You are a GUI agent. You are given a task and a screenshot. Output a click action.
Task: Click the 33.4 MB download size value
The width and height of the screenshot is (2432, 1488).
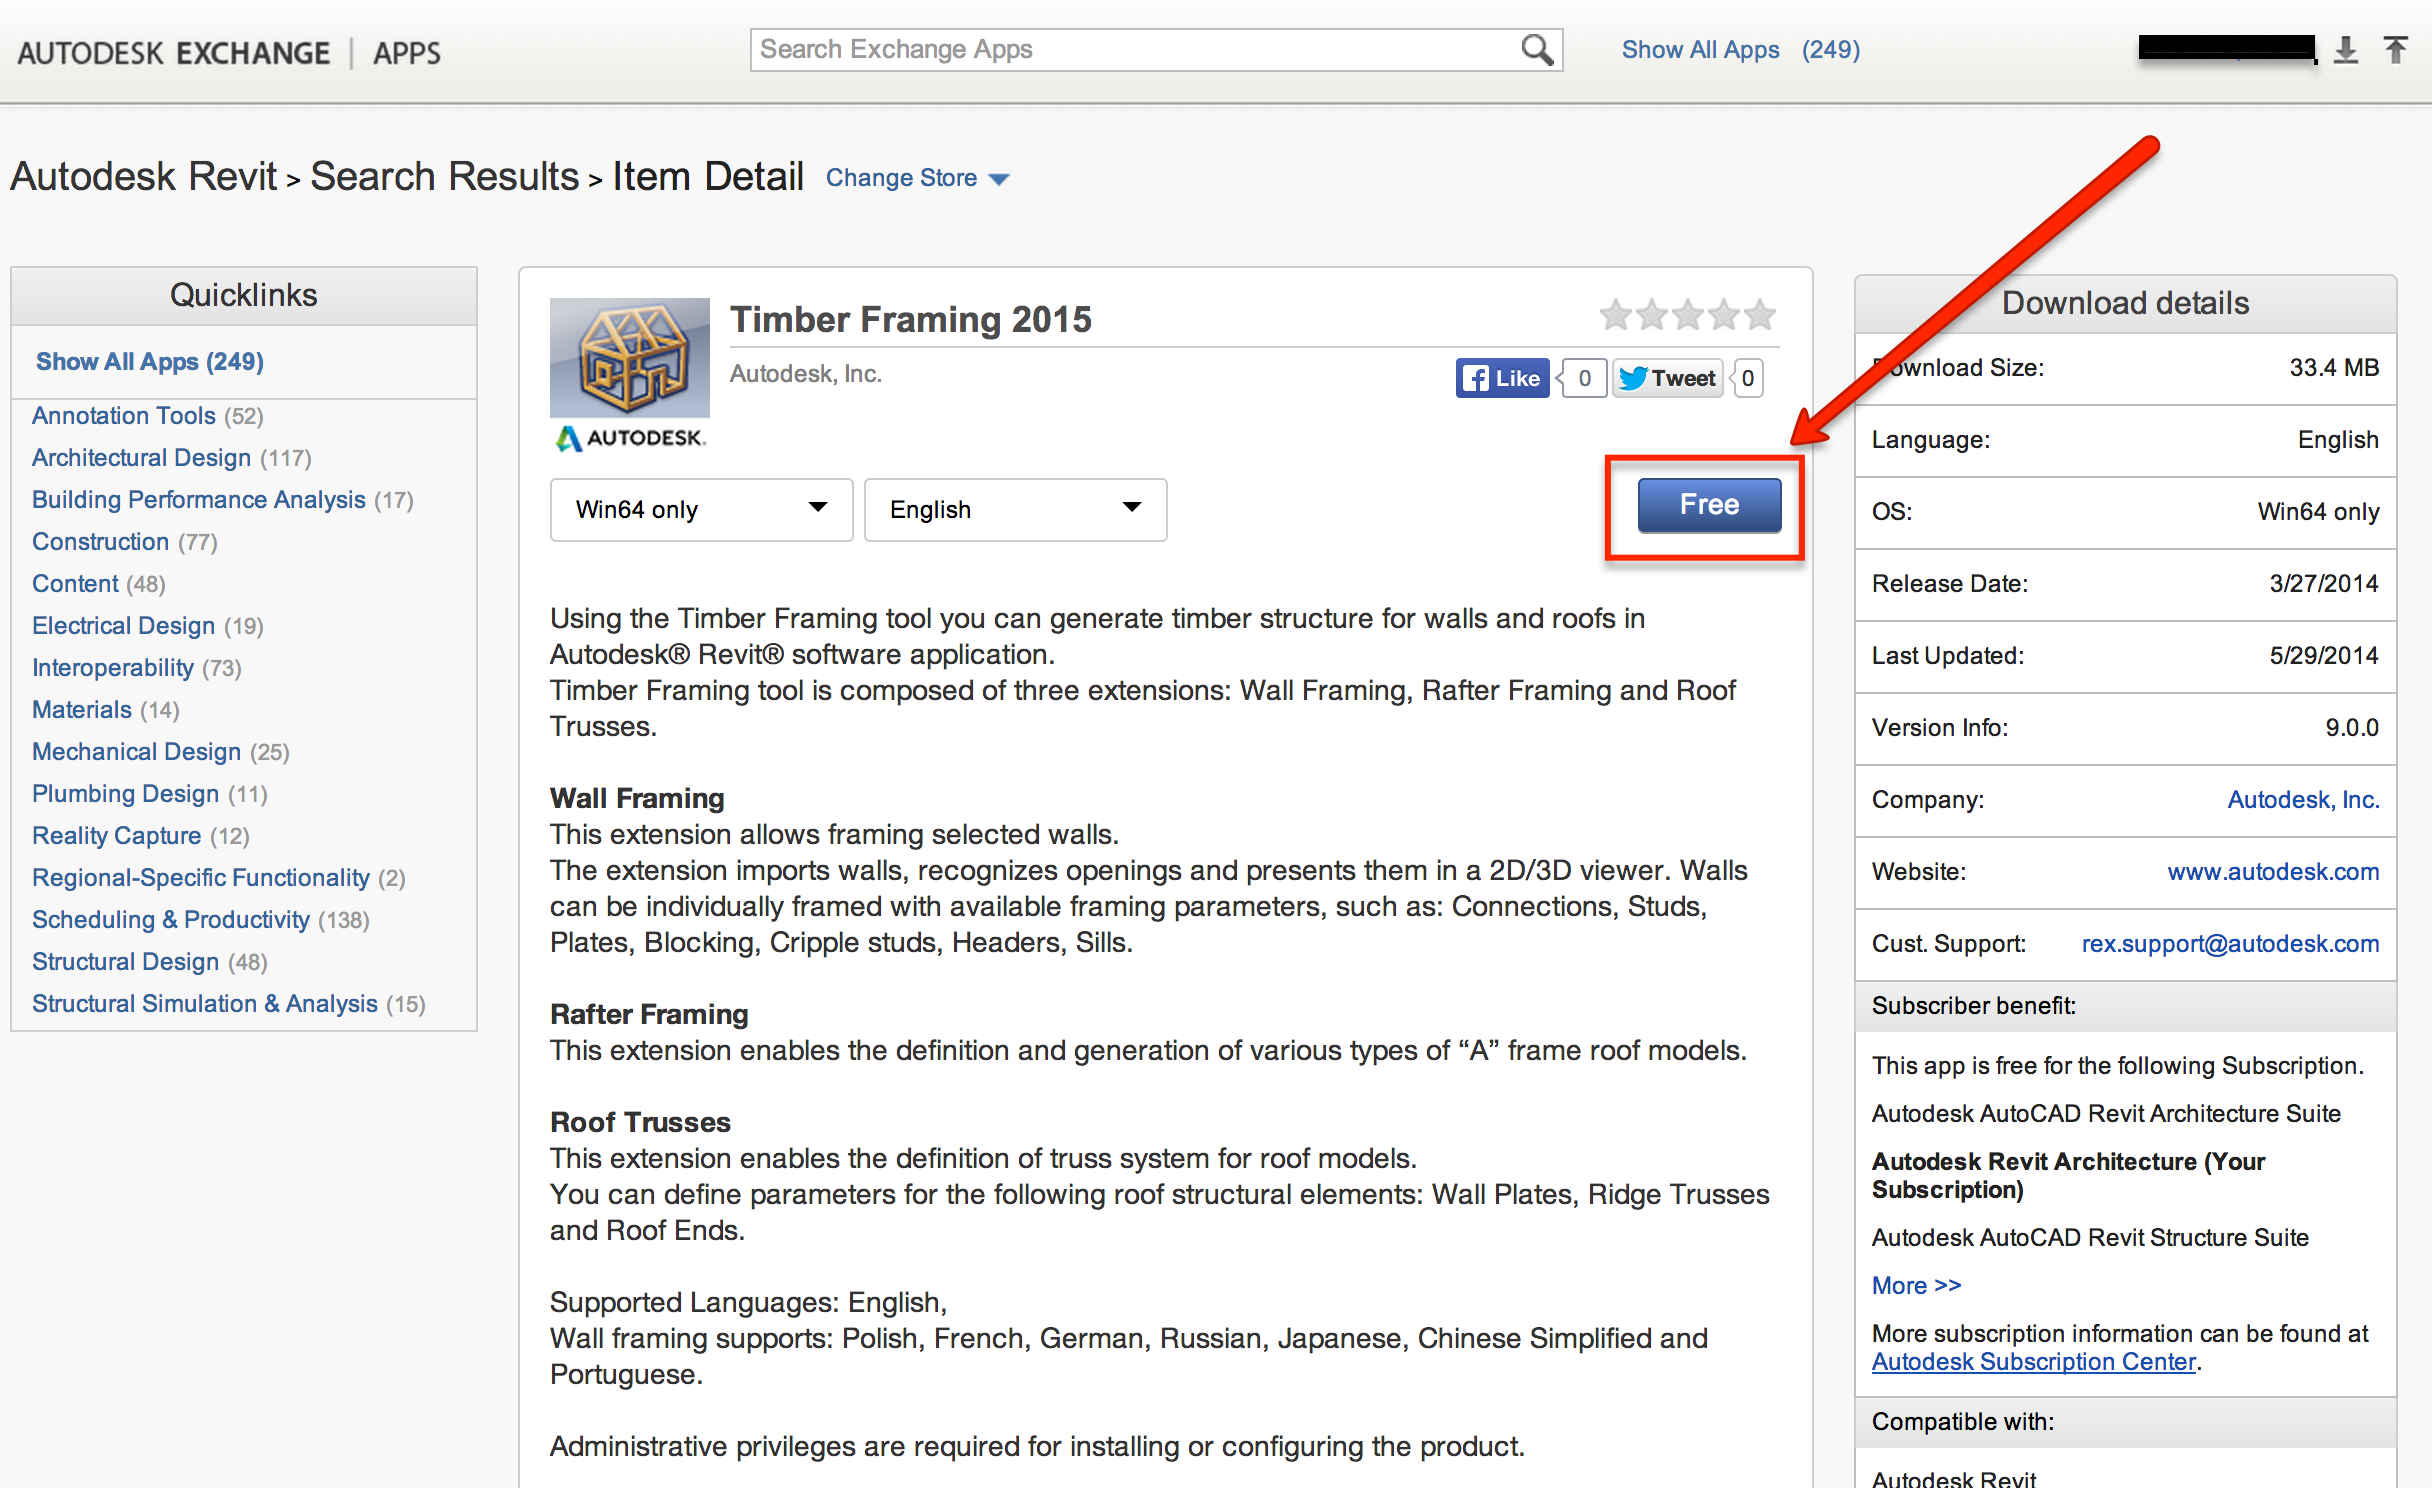click(x=2334, y=368)
